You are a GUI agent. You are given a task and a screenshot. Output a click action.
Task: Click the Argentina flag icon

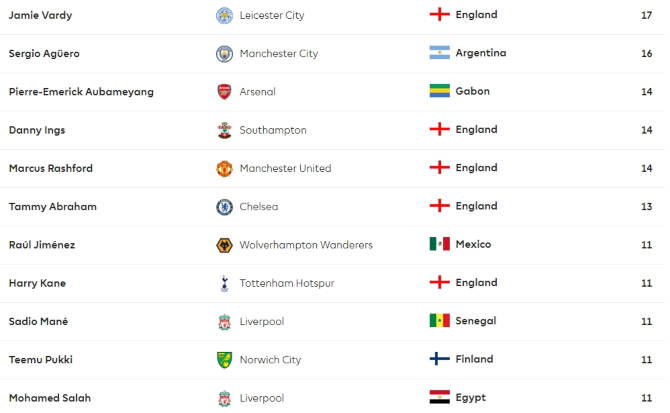click(x=440, y=53)
